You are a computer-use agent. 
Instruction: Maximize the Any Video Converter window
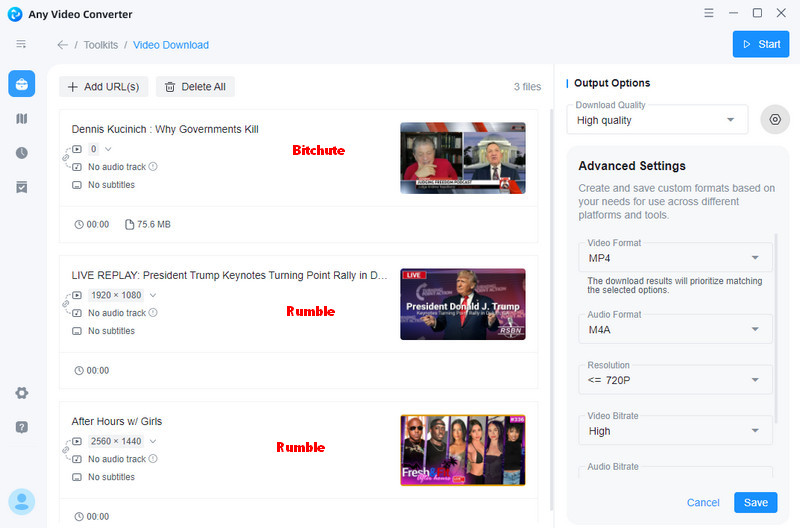coord(757,13)
